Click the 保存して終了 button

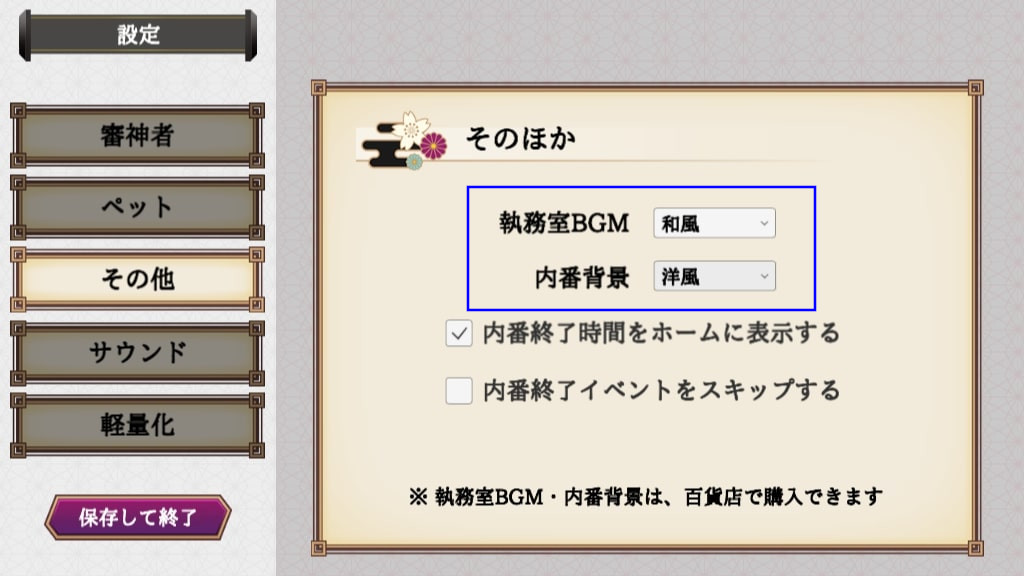(138, 517)
